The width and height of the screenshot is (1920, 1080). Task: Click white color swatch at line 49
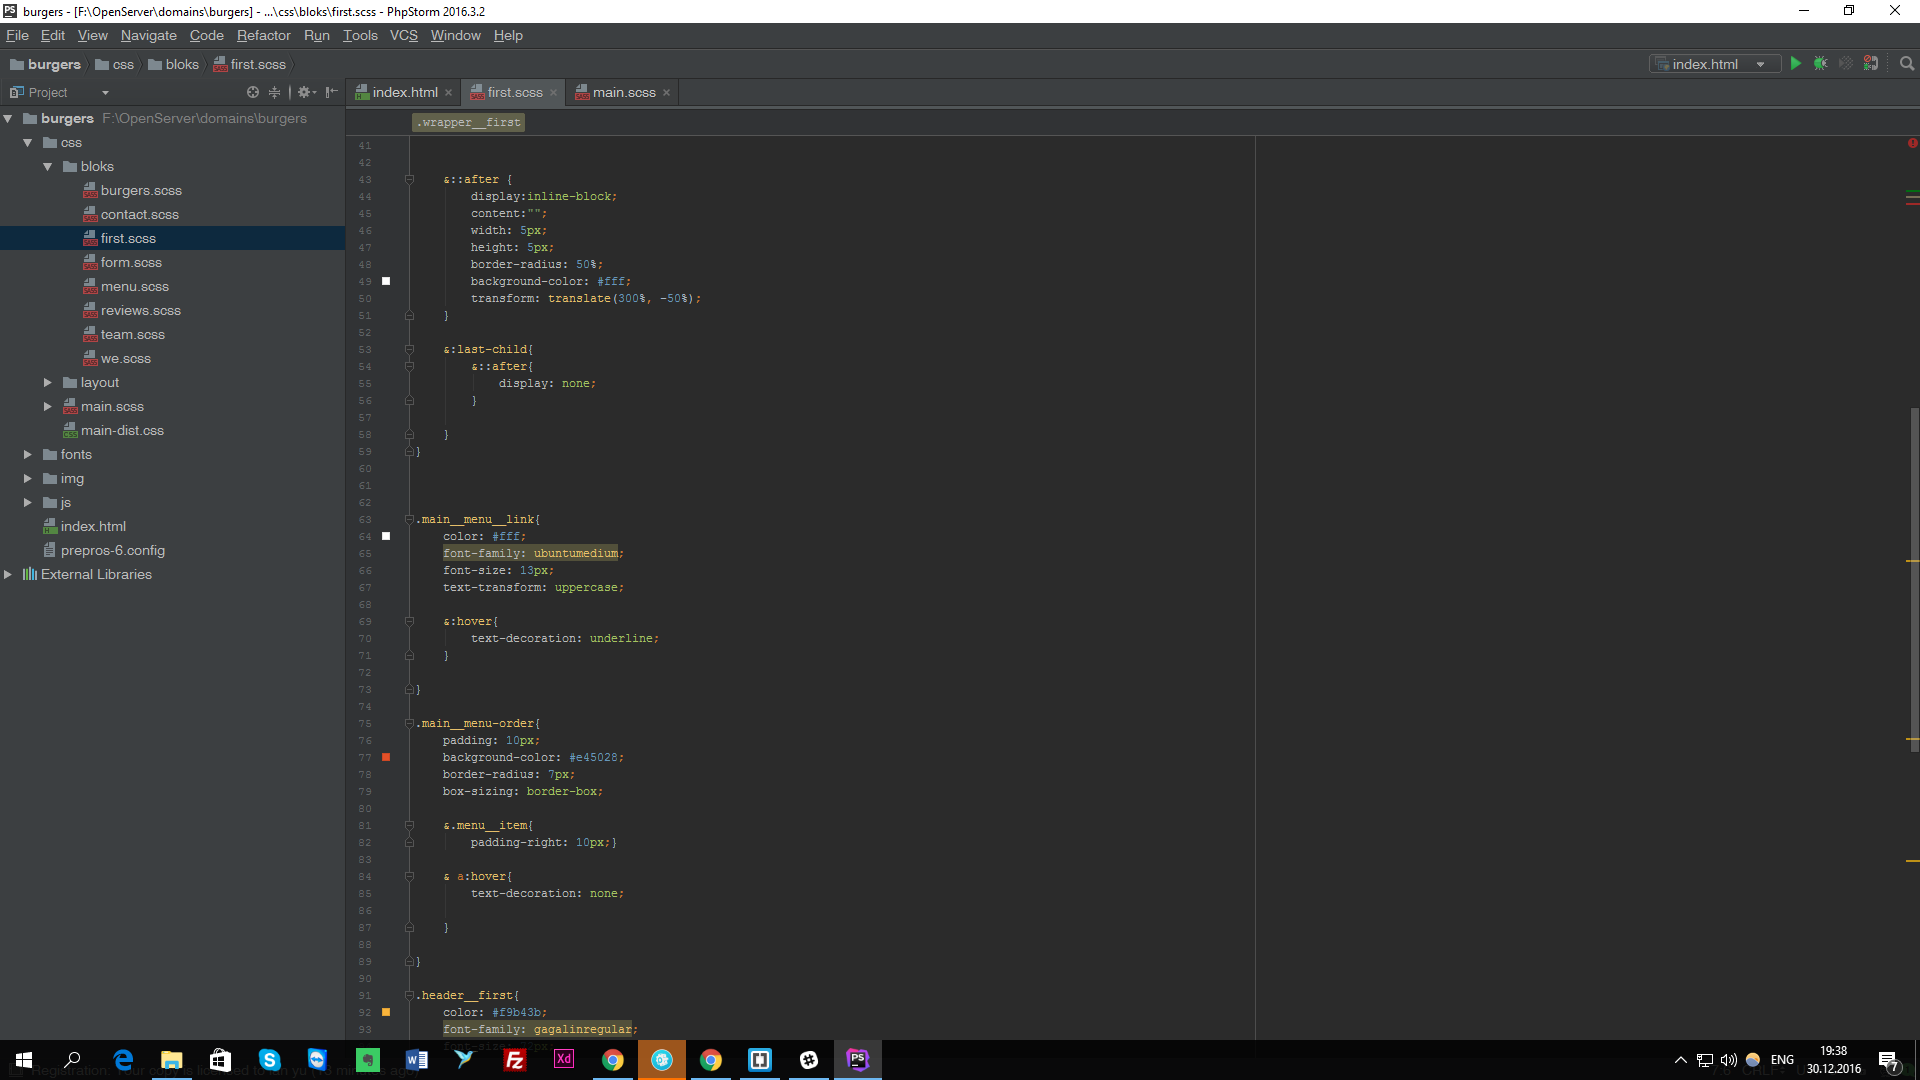(386, 281)
